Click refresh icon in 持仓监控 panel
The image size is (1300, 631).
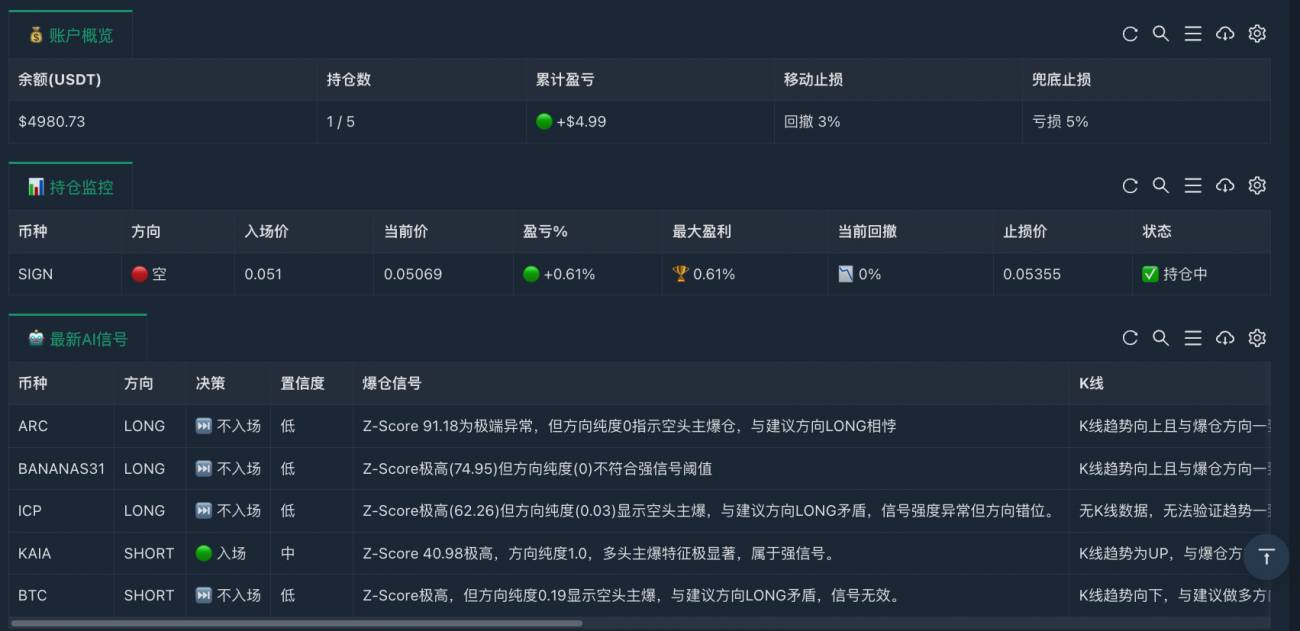[1130, 186]
